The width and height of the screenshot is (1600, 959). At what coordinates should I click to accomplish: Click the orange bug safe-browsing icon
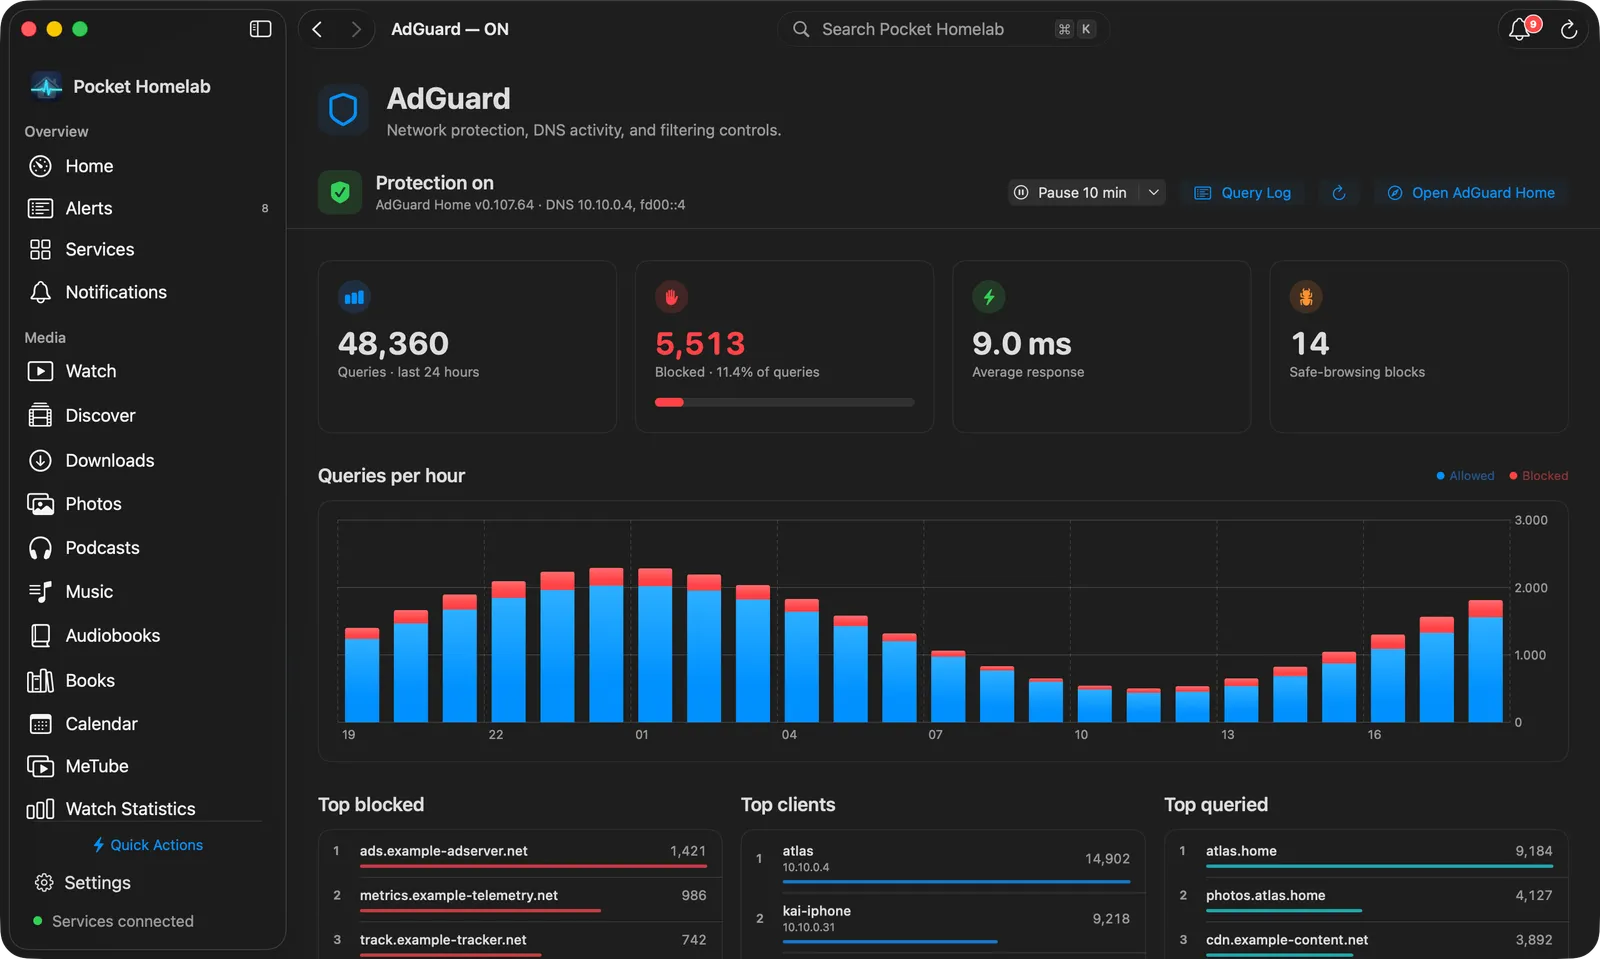[1306, 297]
